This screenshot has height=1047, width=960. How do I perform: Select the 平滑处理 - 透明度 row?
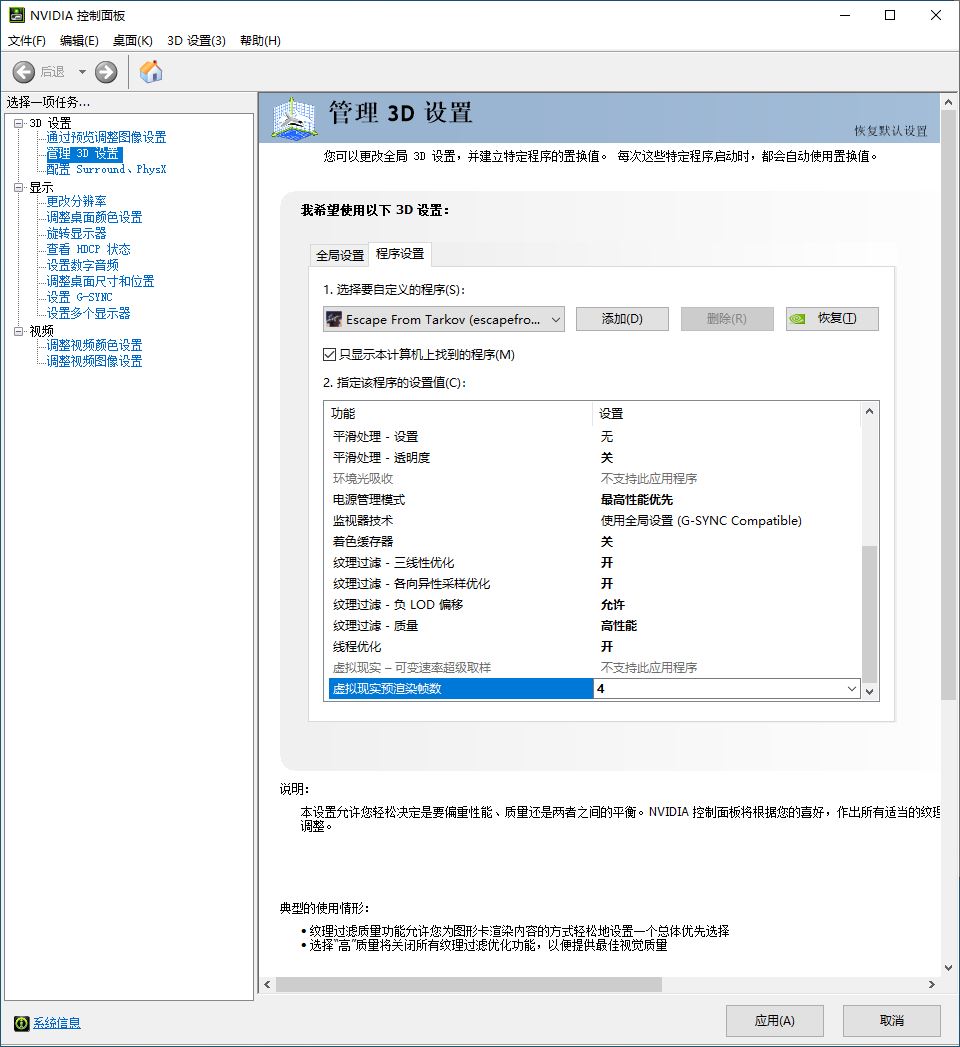594,457
